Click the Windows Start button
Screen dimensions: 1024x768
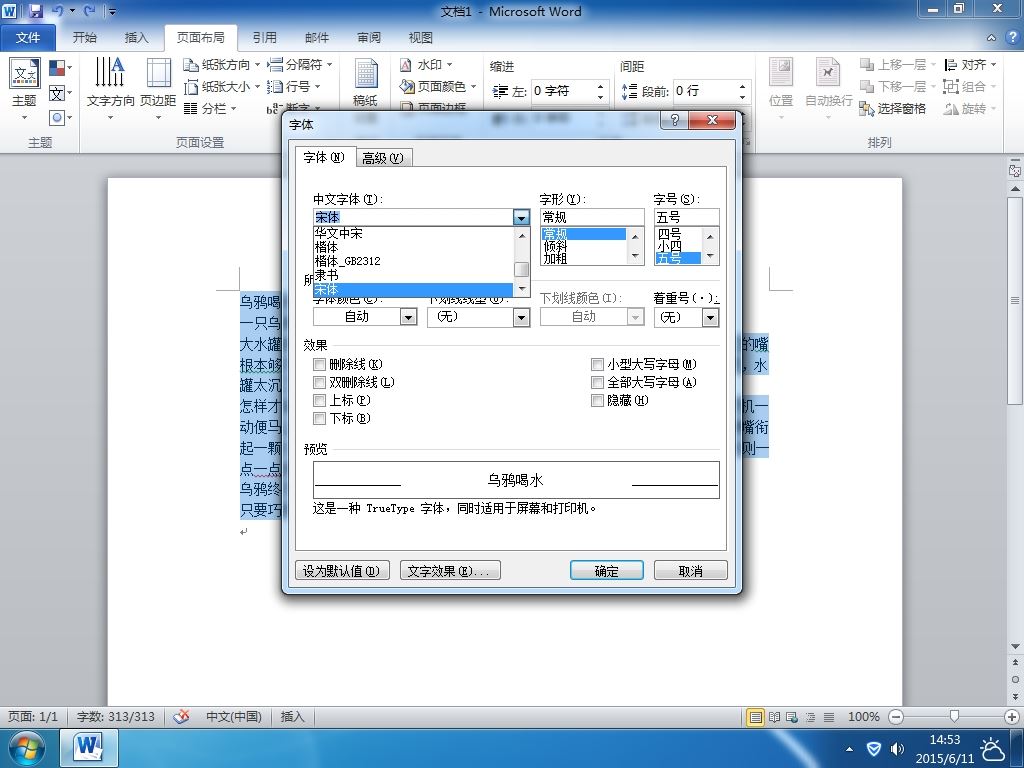pos(25,748)
